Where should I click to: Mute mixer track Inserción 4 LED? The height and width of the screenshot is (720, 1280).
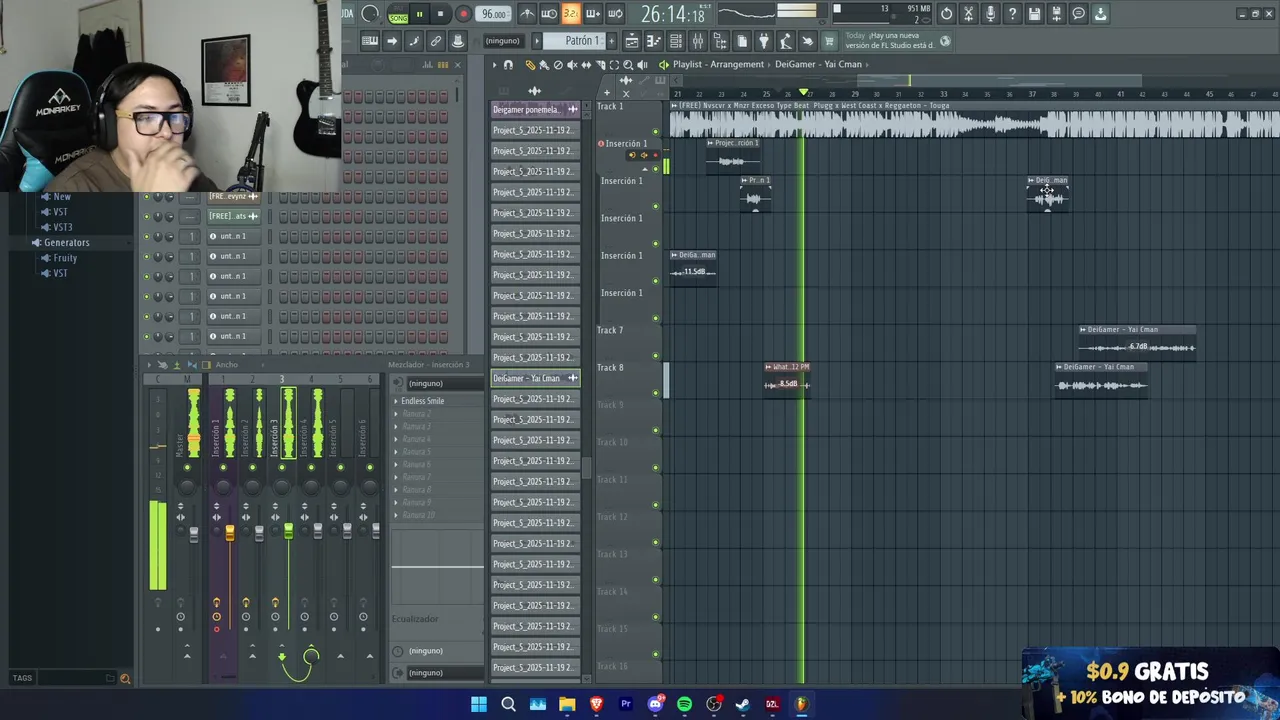coord(311,467)
